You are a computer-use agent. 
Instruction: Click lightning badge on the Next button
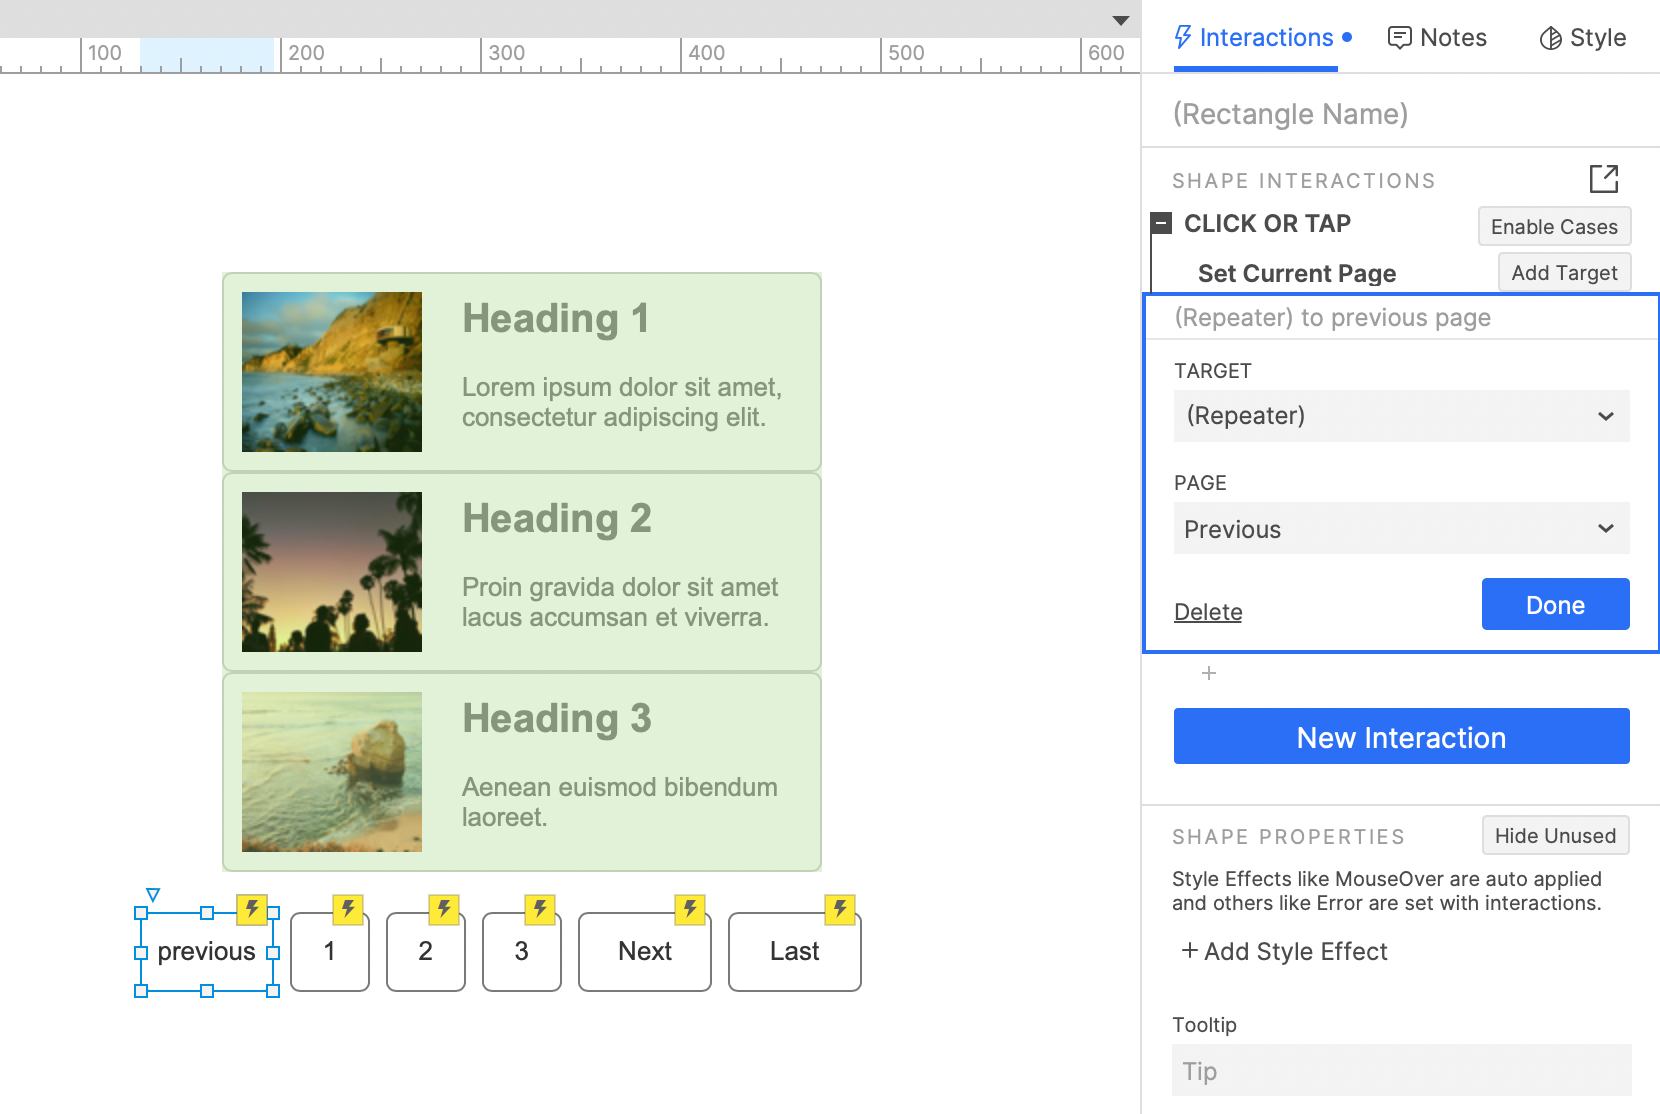click(x=690, y=909)
